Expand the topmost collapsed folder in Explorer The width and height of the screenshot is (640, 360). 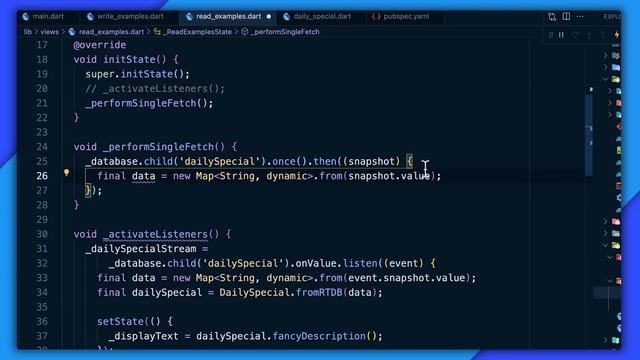pos(605,55)
